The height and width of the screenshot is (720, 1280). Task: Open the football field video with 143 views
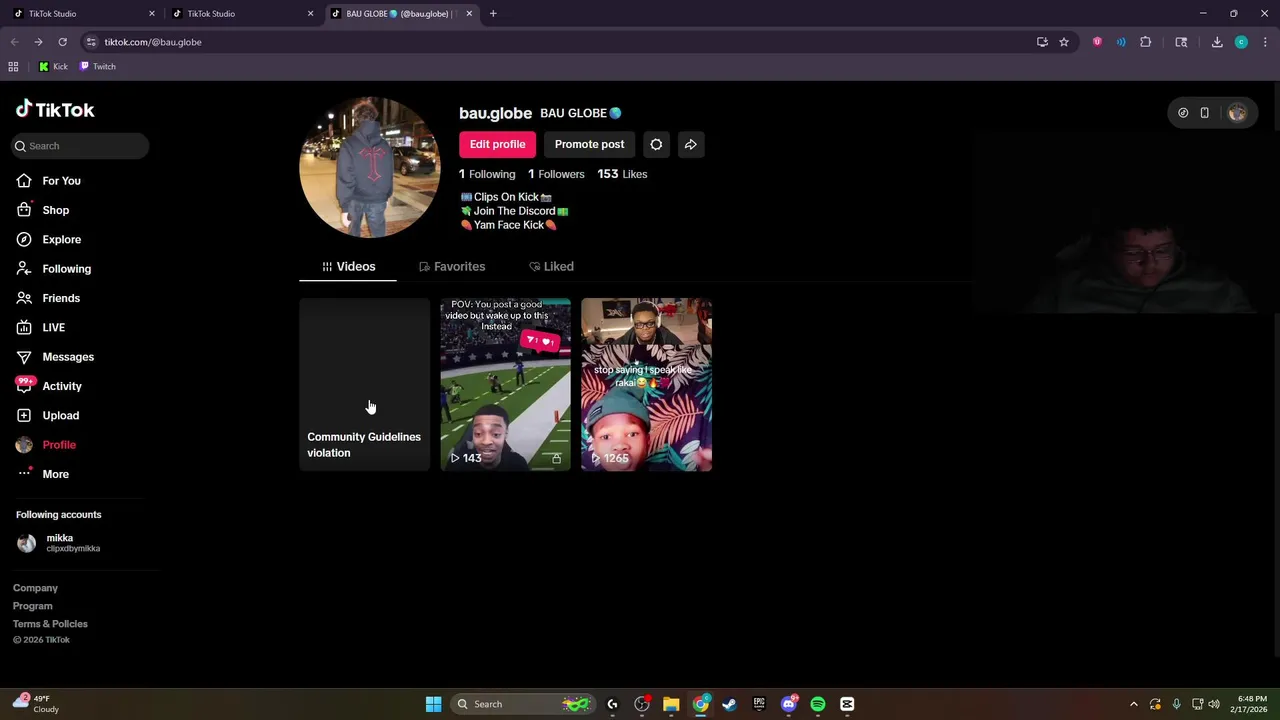(506, 384)
